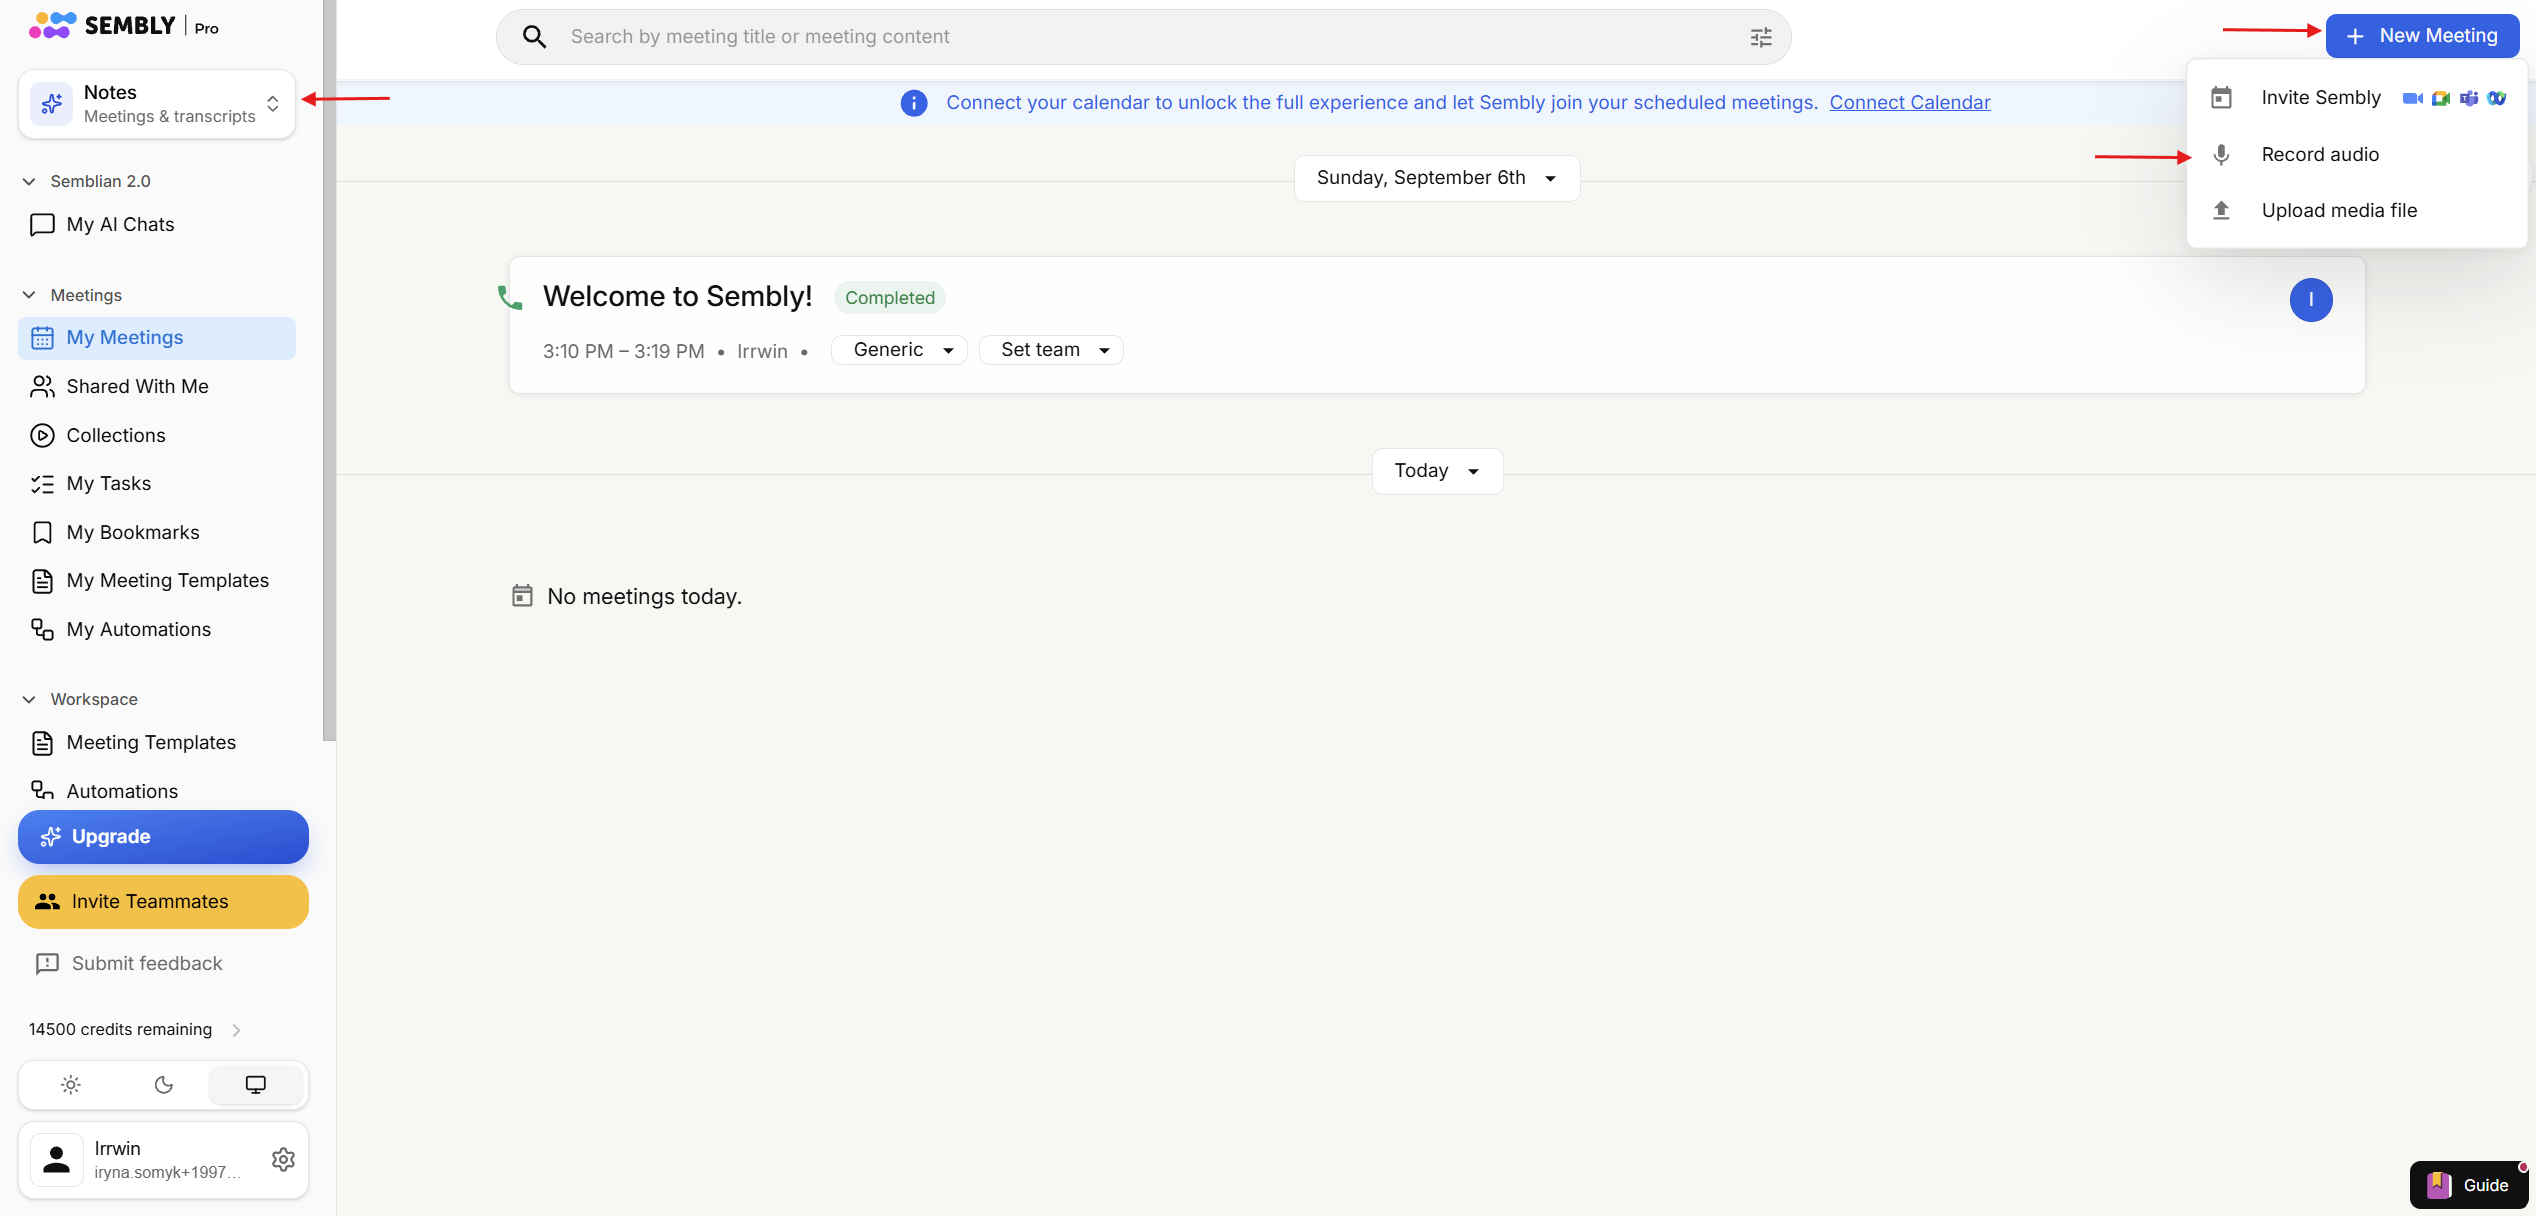Click the info icon in calendar banner
2536x1216 pixels.
point(914,103)
